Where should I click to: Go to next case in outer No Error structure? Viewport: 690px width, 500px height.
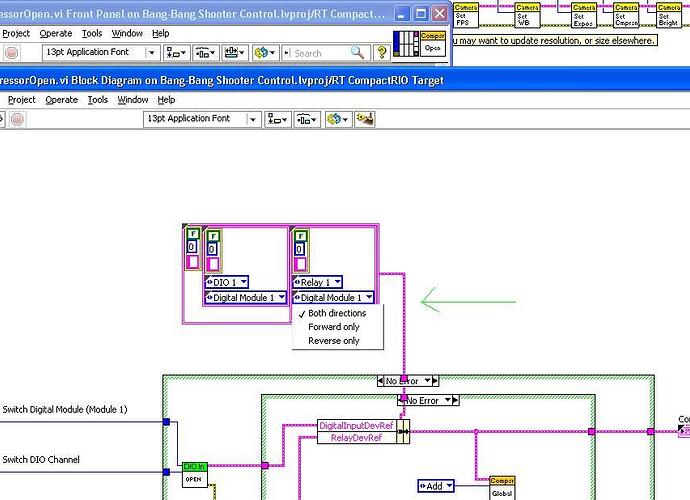435,381
